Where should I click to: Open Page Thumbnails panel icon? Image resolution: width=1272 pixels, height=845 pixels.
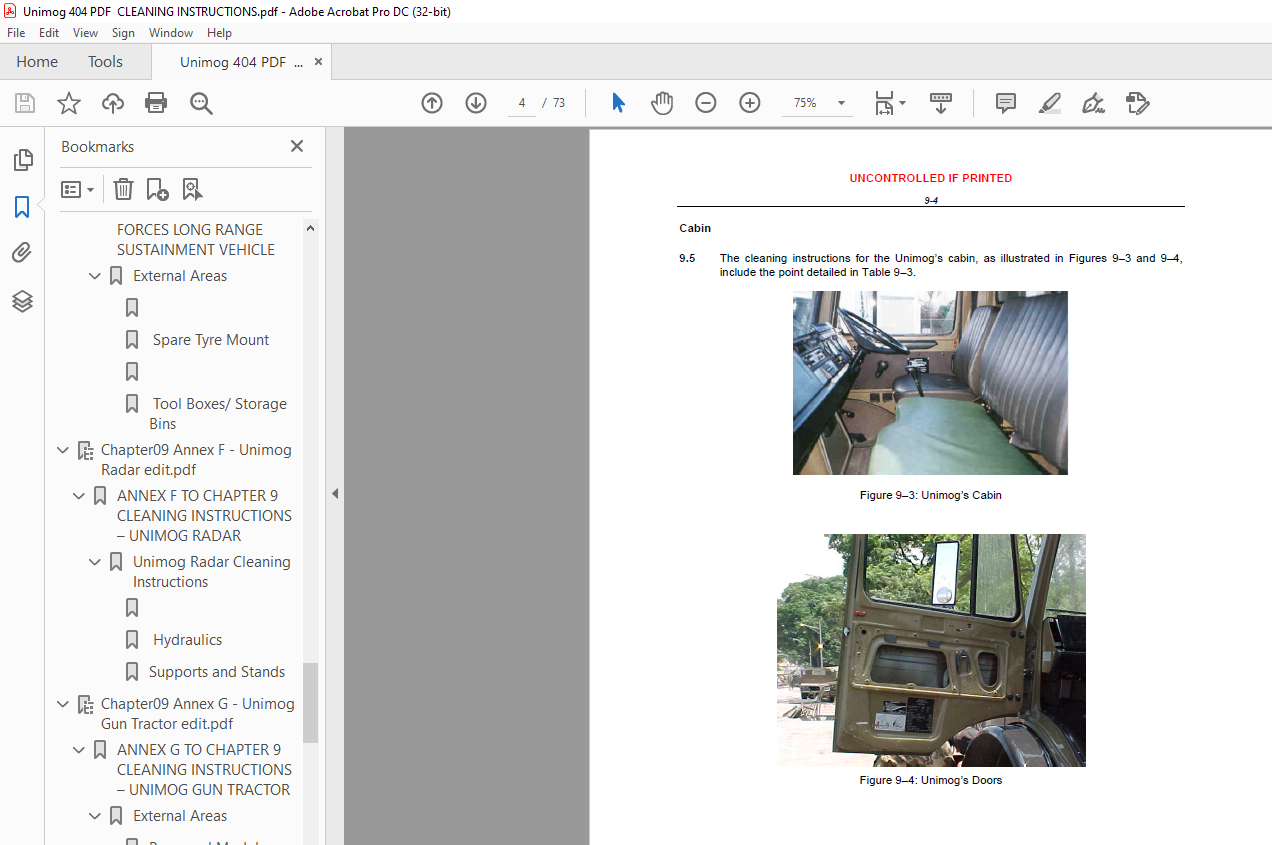[22, 160]
